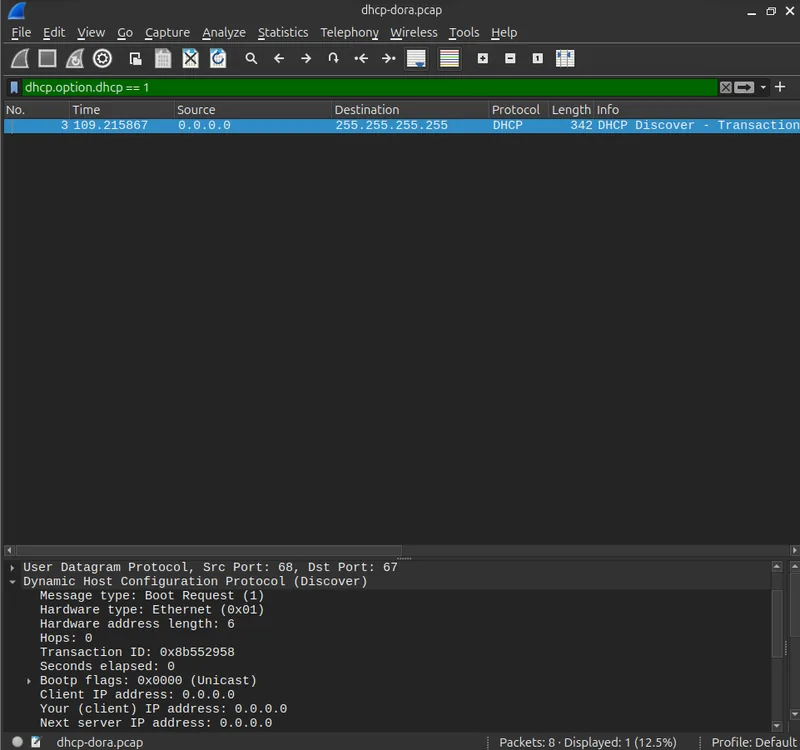Start capturing packets with shark fin icon

coord(20,59)
